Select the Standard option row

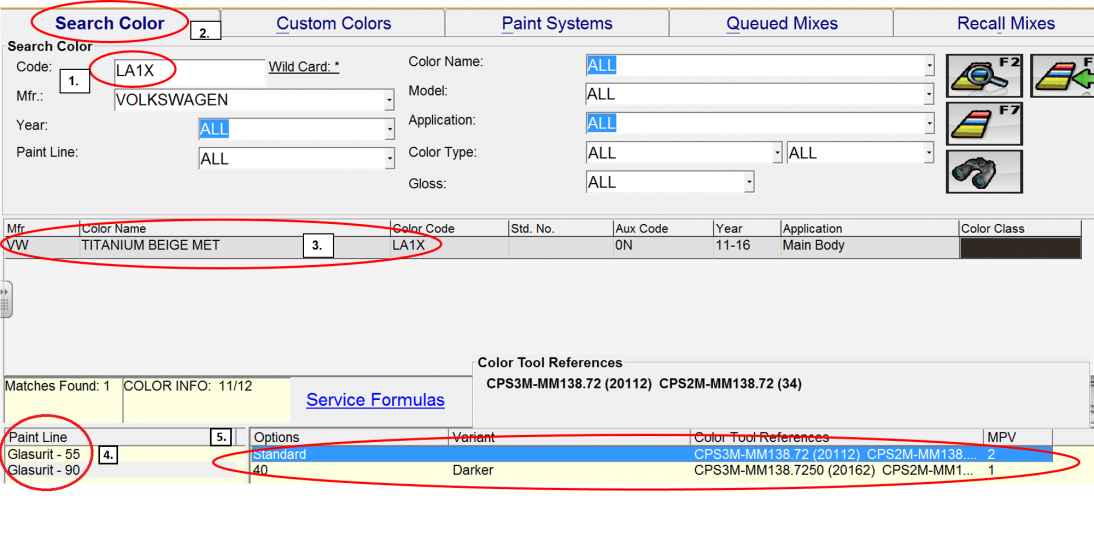click(x=652, y=454)
